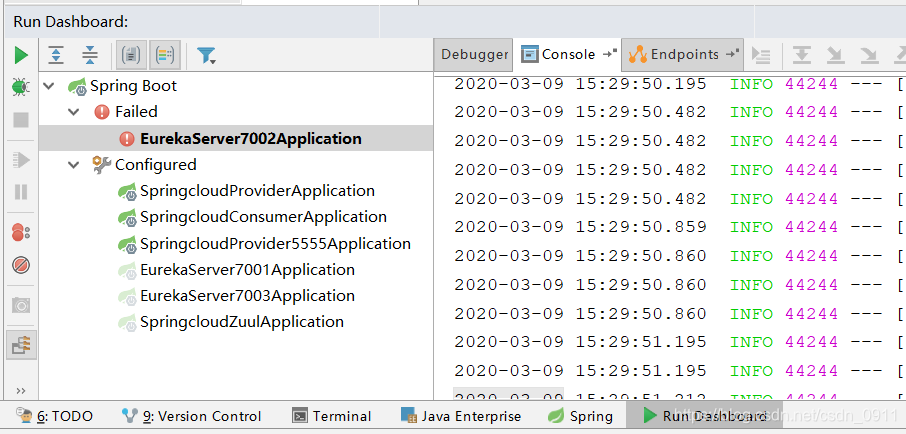Click Show Execution Point icon

761,55
